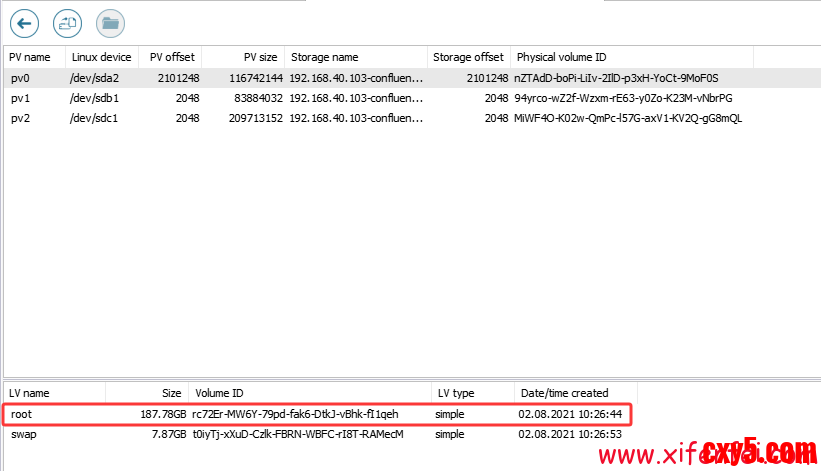The image size is (821, 471).
Task: Click the storage refresh toolbar icon
Action: (68, 24)
